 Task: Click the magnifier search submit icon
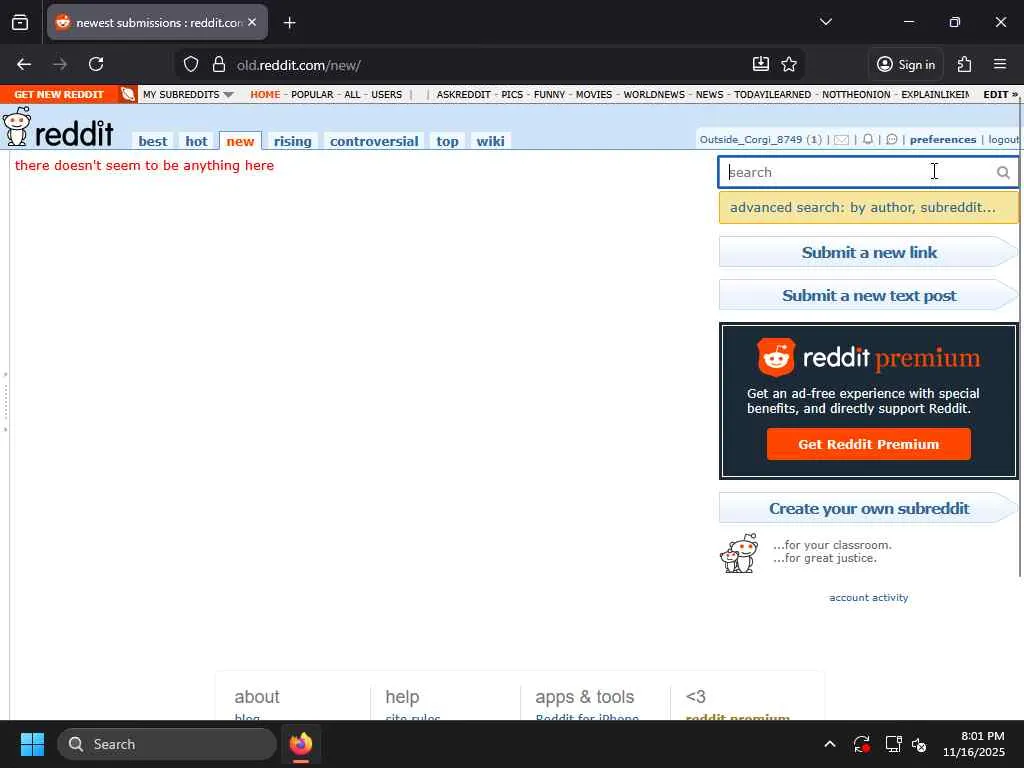pos(1003,172)
